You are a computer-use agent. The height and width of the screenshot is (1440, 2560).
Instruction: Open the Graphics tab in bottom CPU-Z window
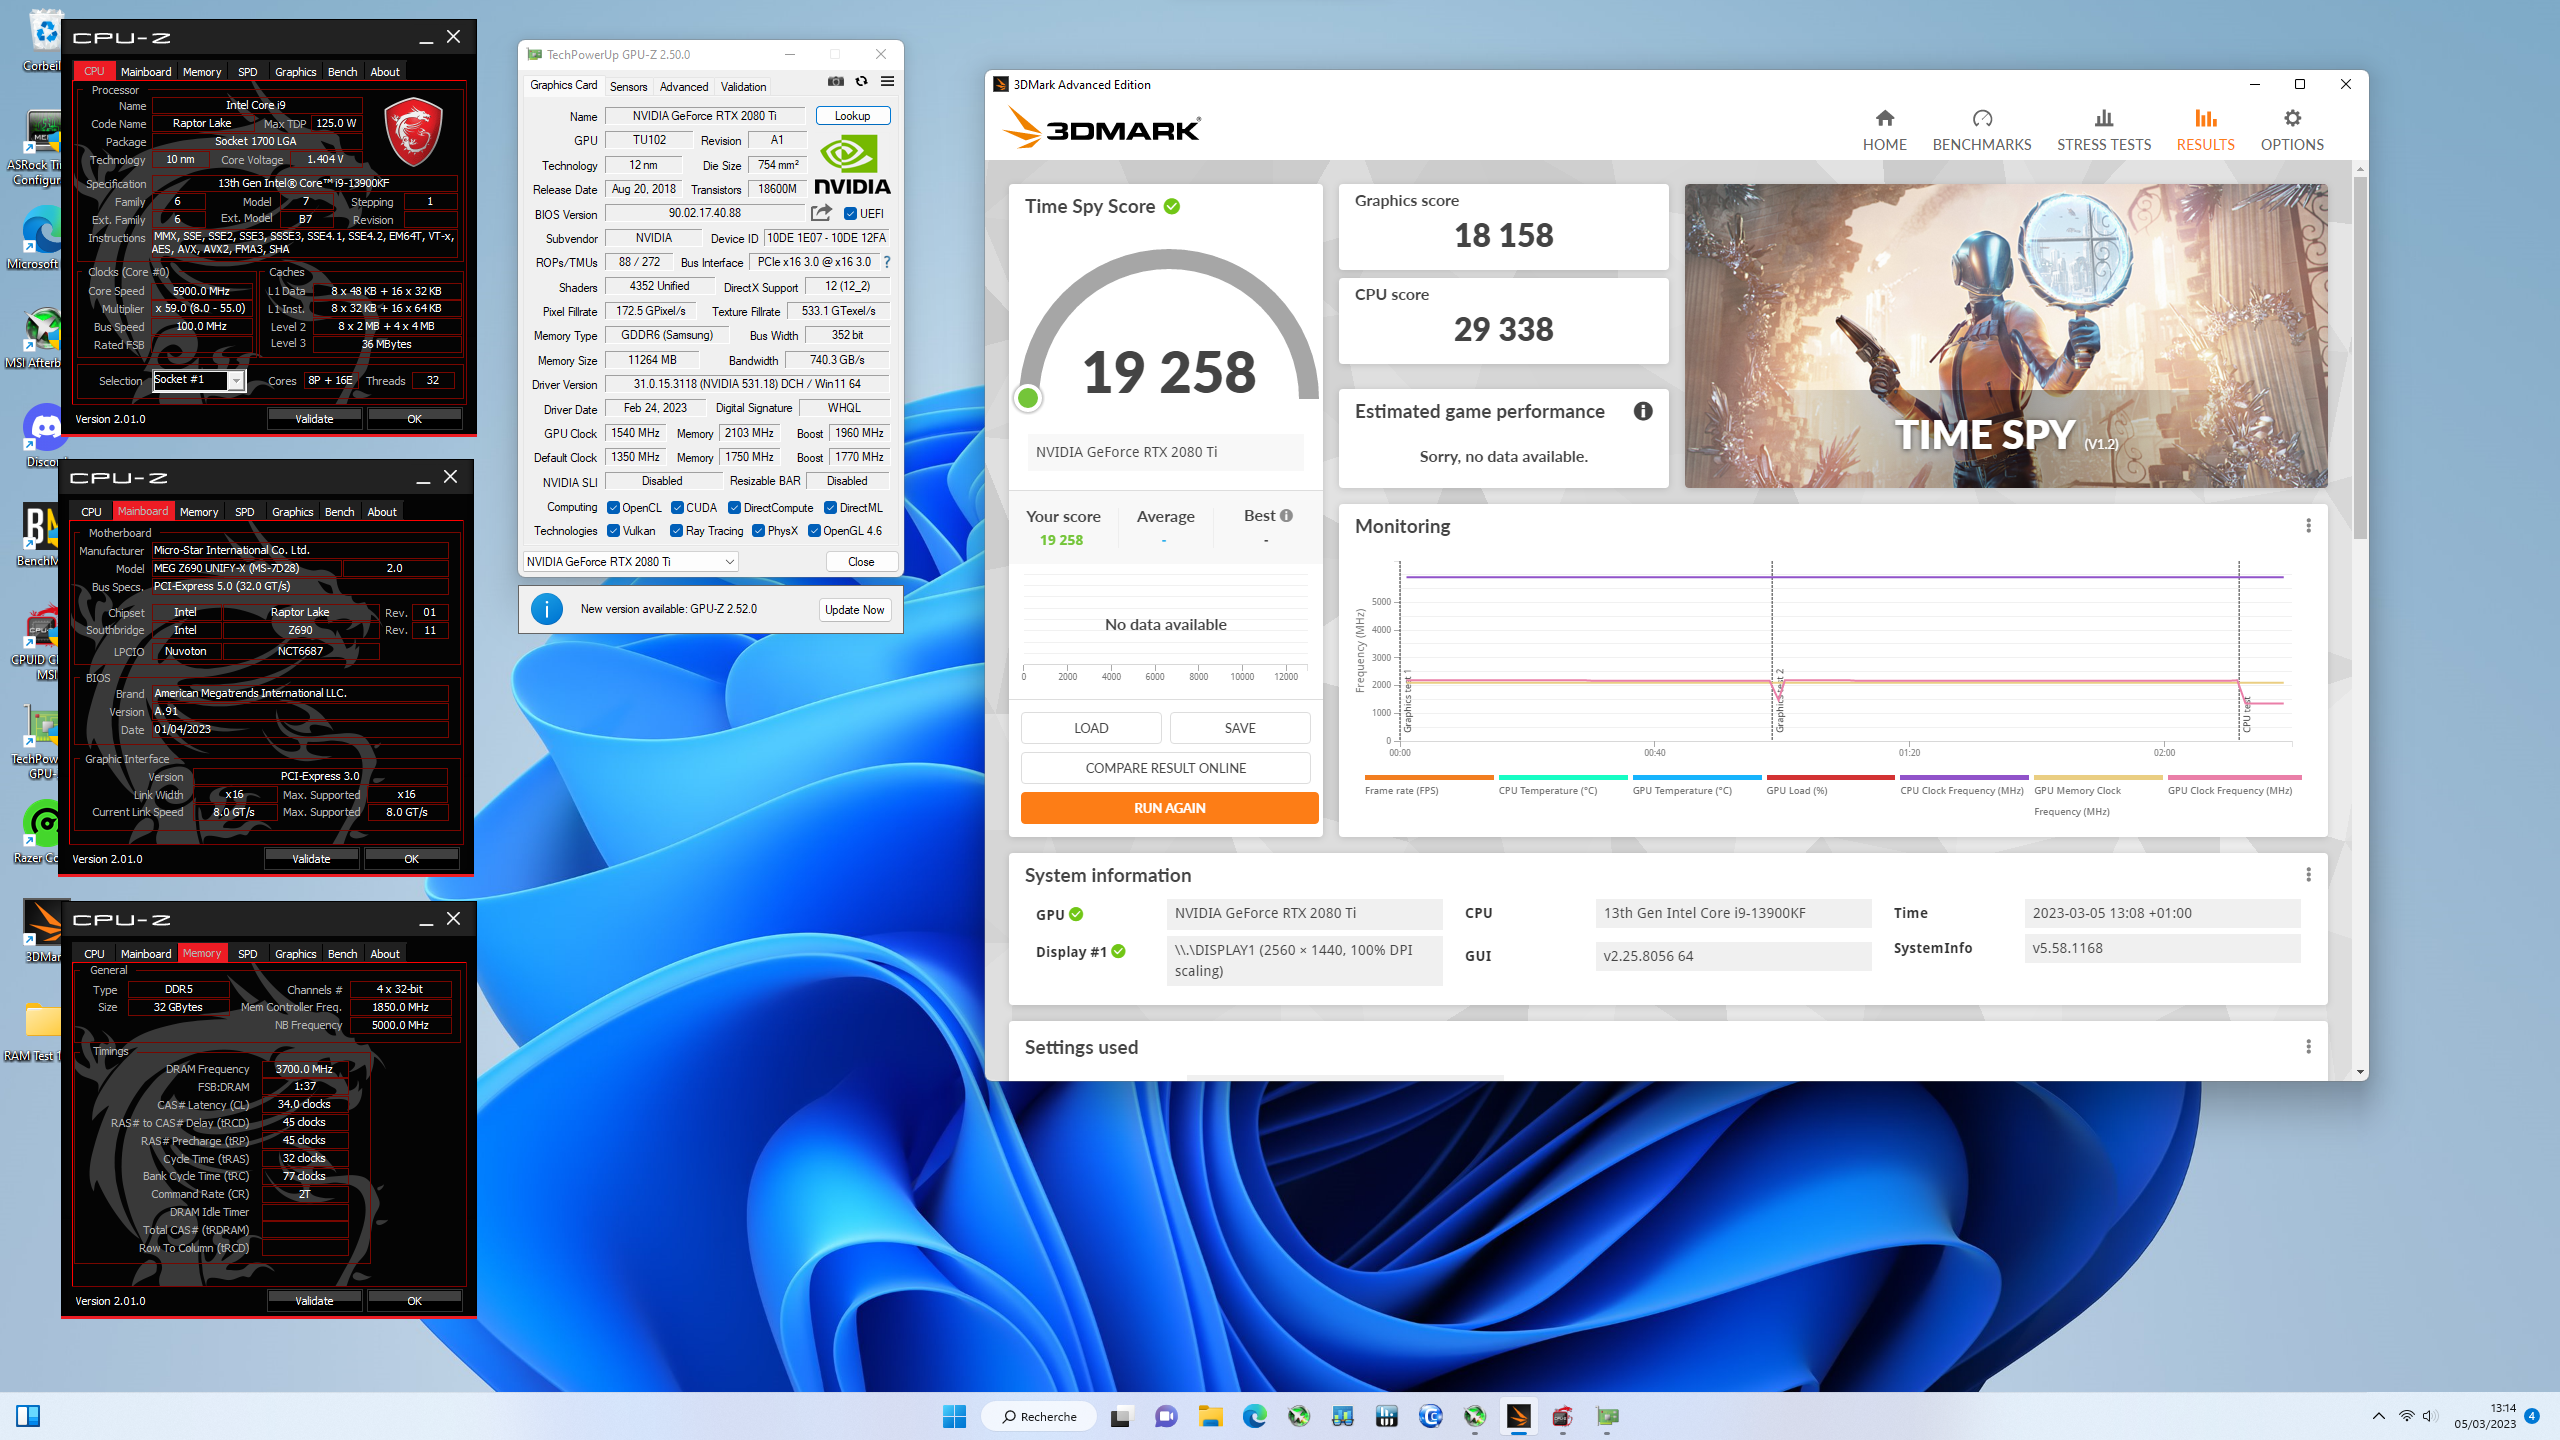(295, 954)
